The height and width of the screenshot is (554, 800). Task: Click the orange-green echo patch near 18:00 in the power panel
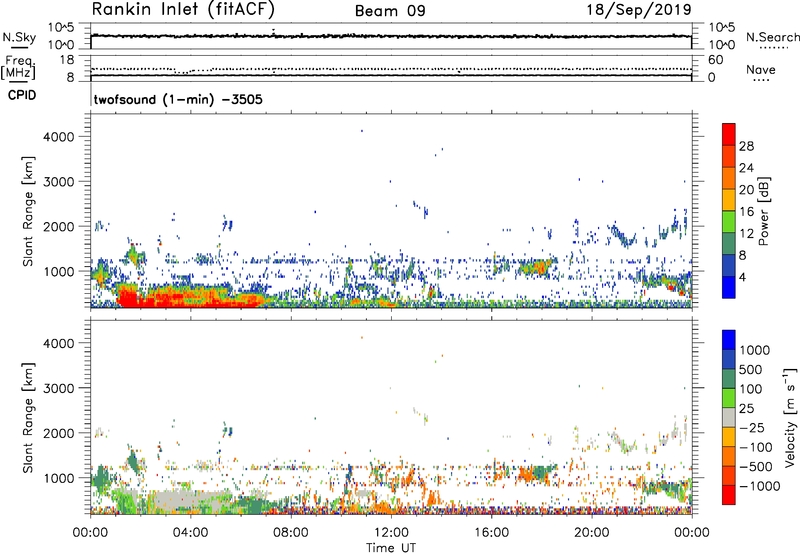point(534,267)
